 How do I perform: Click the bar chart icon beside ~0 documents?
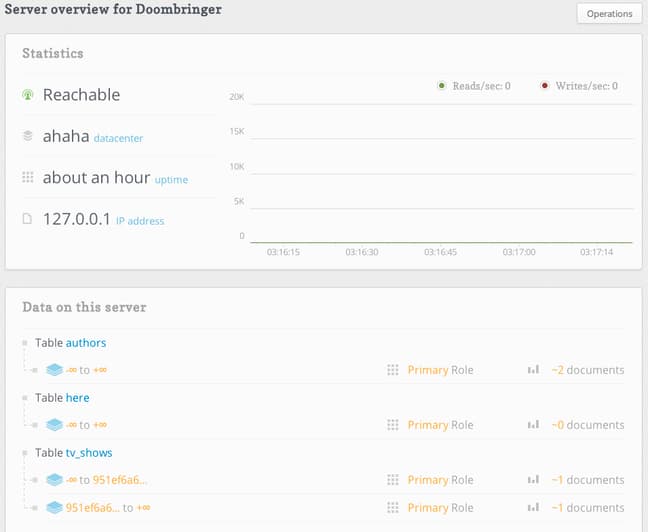pos(533,424)
